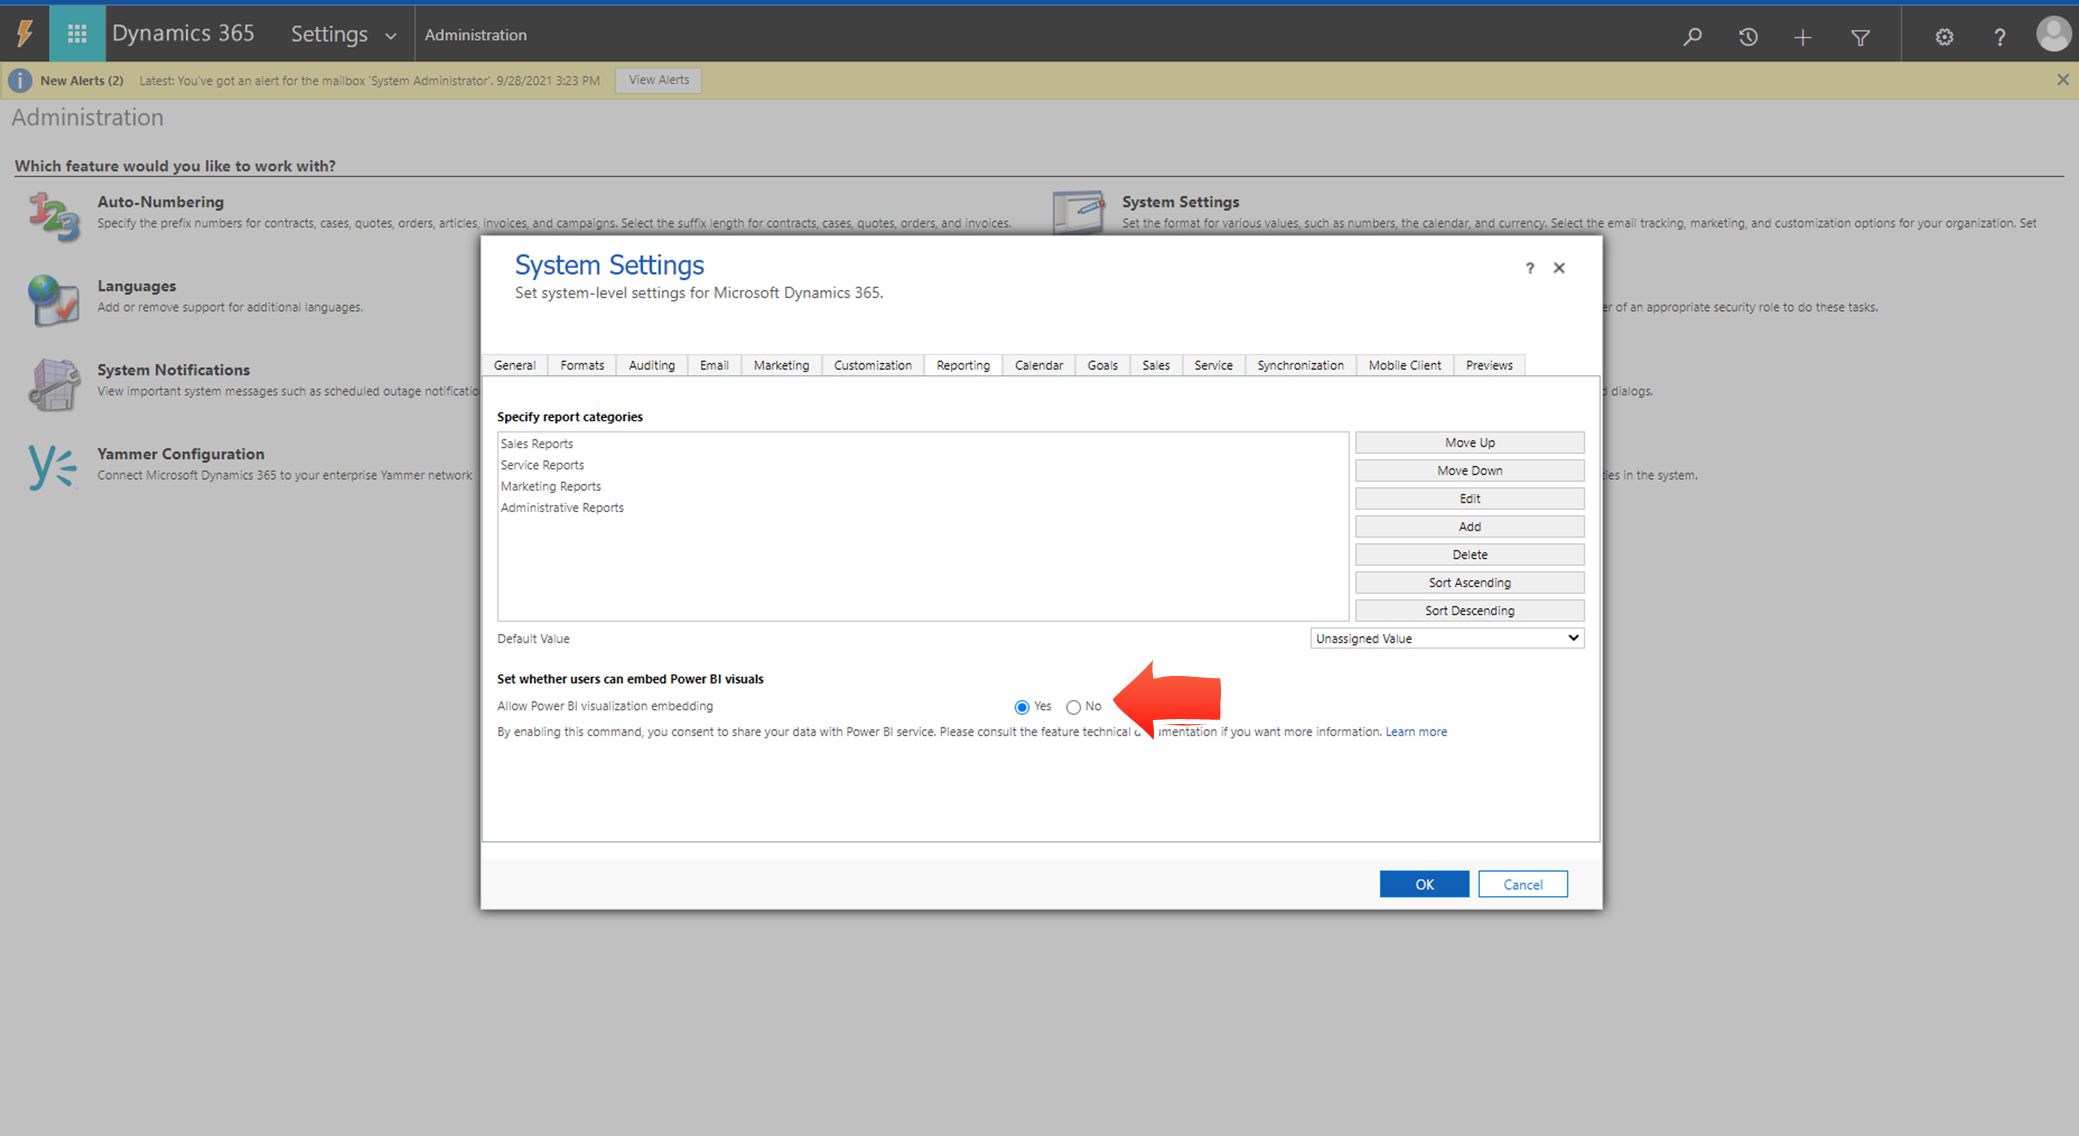The width and height of the screenshot is (2079, 1136).
Task: Open the user profile avatar
Action: [2053, 34]
